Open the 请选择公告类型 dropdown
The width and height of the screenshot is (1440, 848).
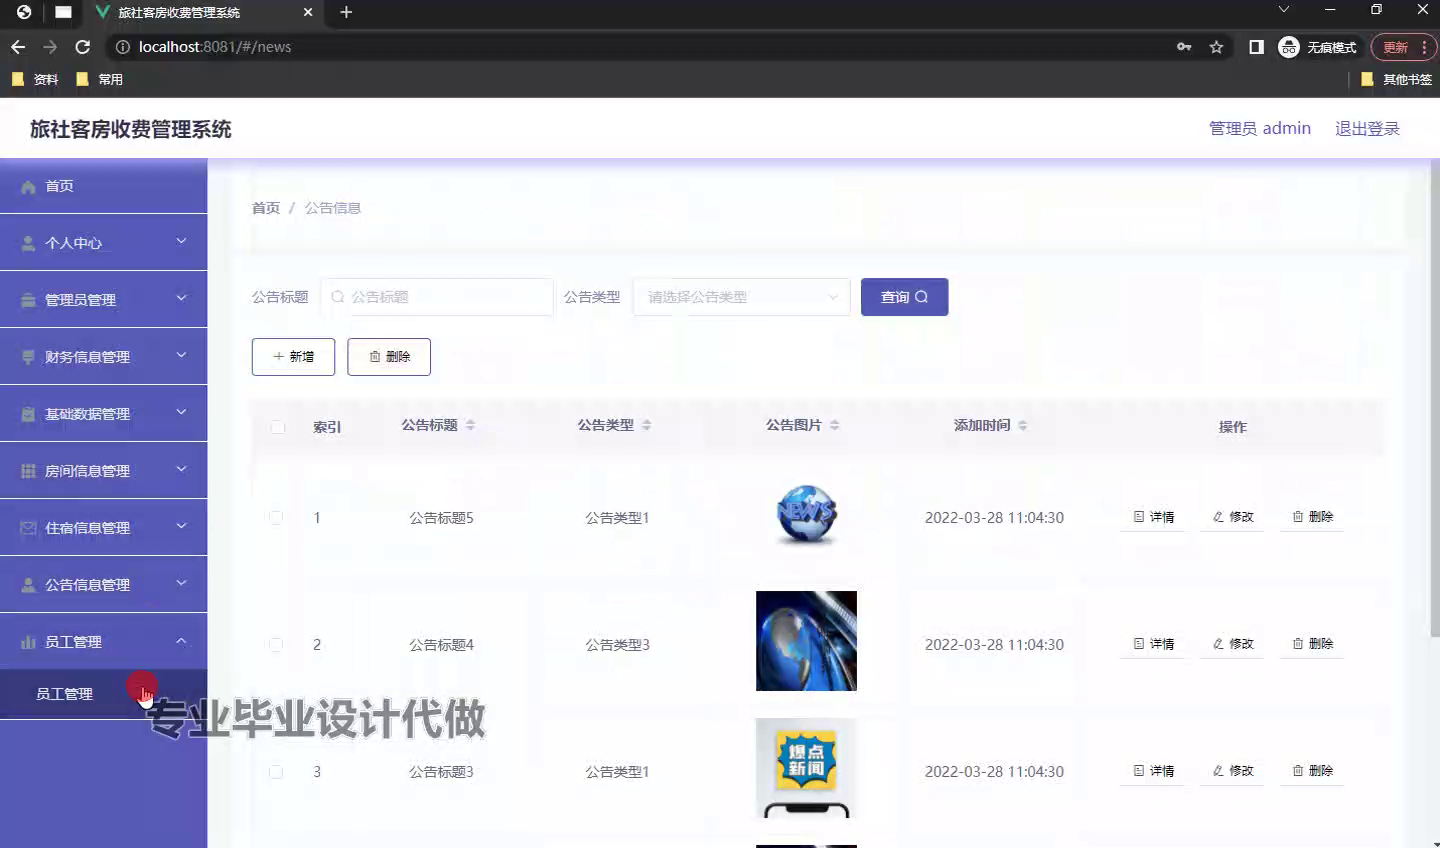point(740,297)
